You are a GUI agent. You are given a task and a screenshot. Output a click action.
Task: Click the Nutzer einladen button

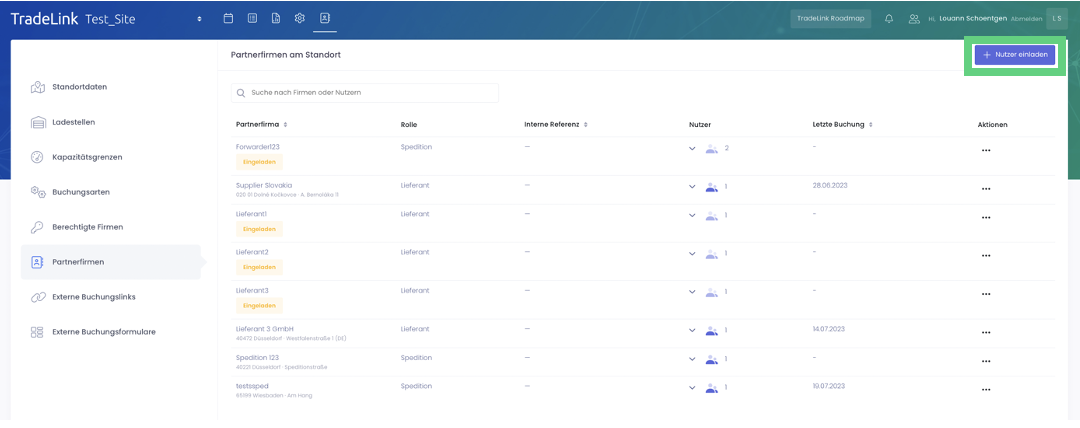click(1014, 55)
